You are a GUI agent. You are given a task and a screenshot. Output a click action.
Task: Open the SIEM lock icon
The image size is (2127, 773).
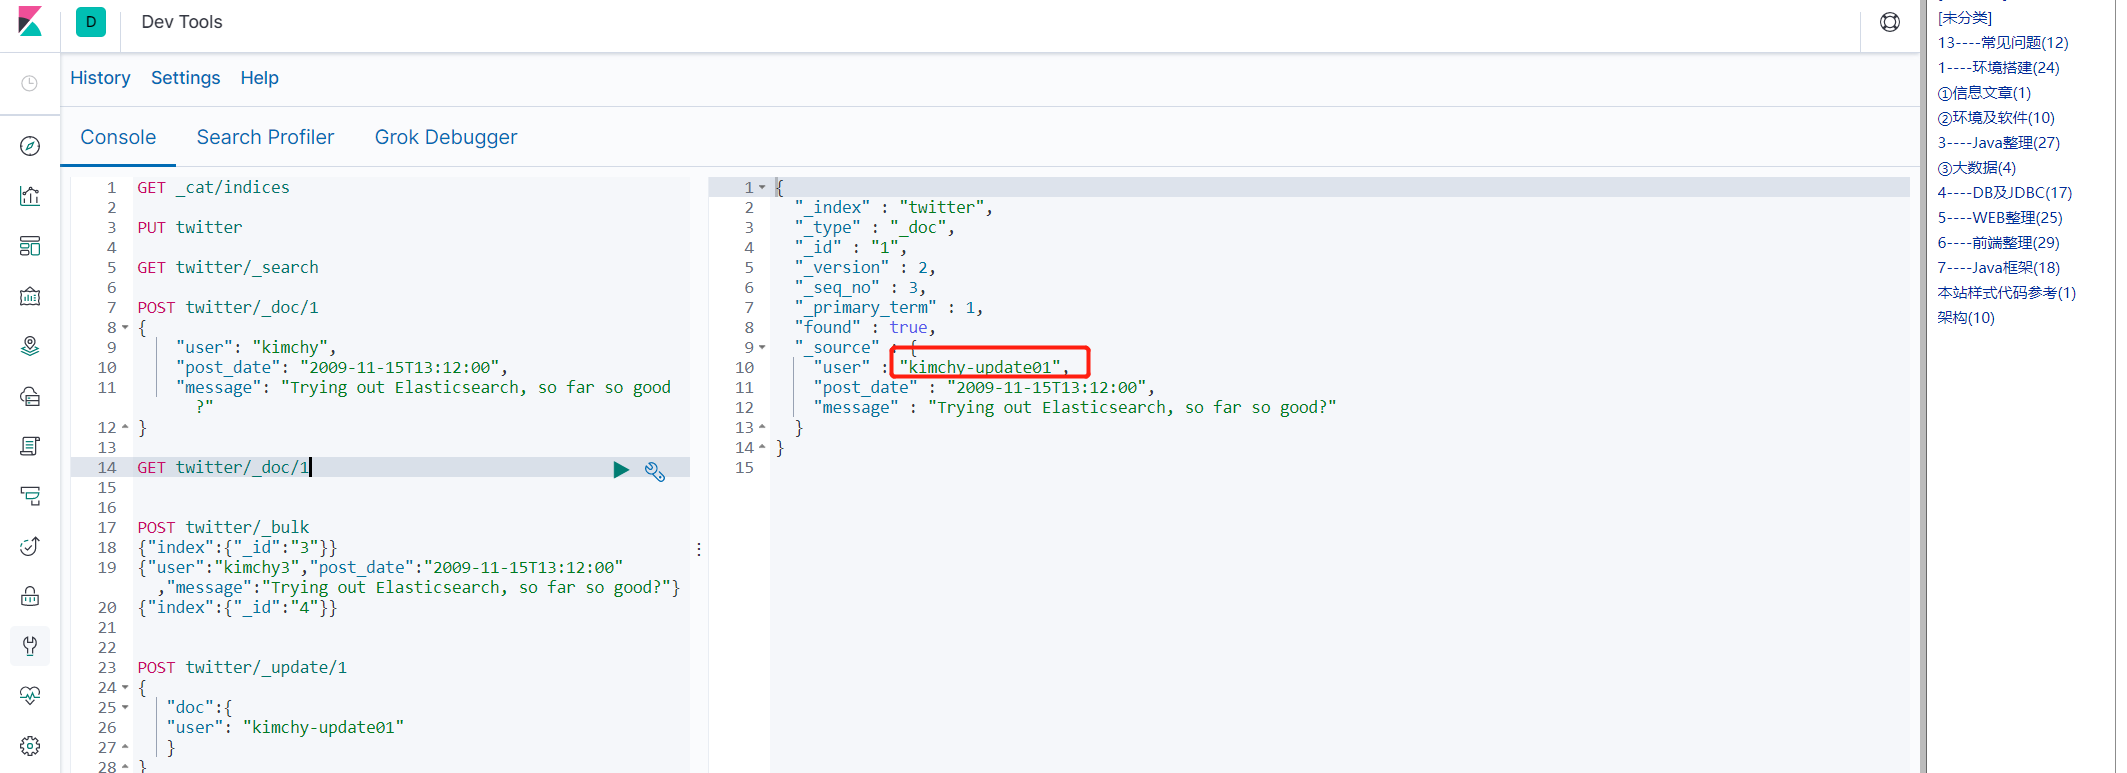pos(30,596)
